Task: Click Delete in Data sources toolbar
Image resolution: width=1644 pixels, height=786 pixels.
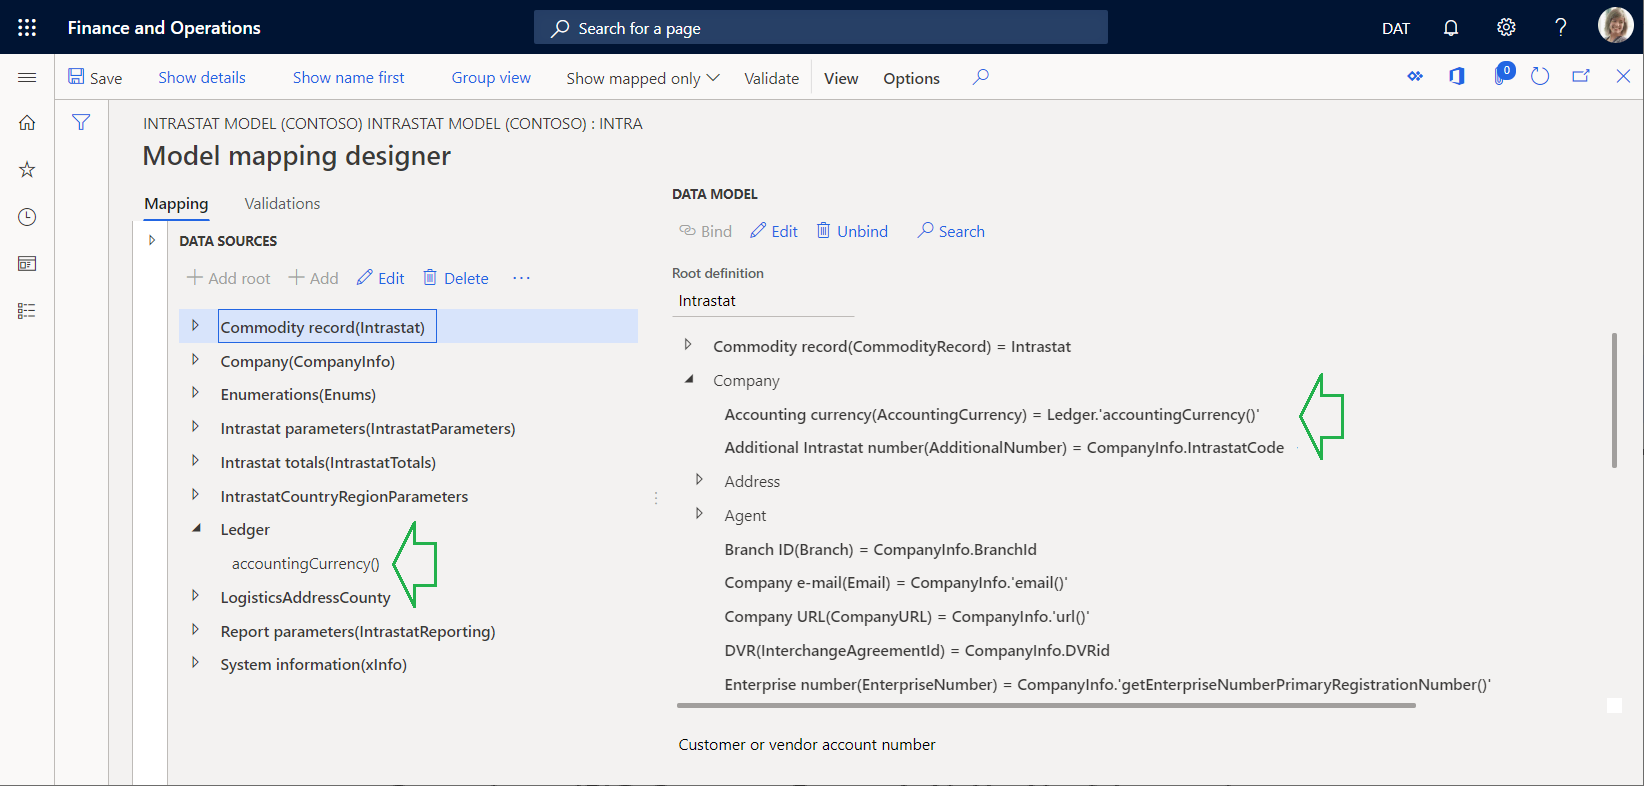Action: pos(455,278)
